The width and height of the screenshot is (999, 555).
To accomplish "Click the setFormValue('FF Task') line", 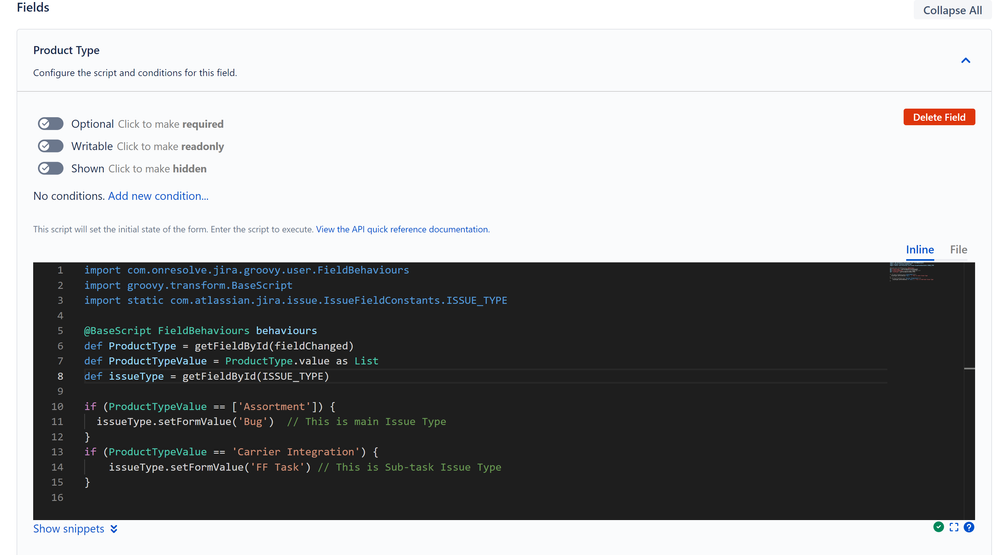I will tap(210, 467).
